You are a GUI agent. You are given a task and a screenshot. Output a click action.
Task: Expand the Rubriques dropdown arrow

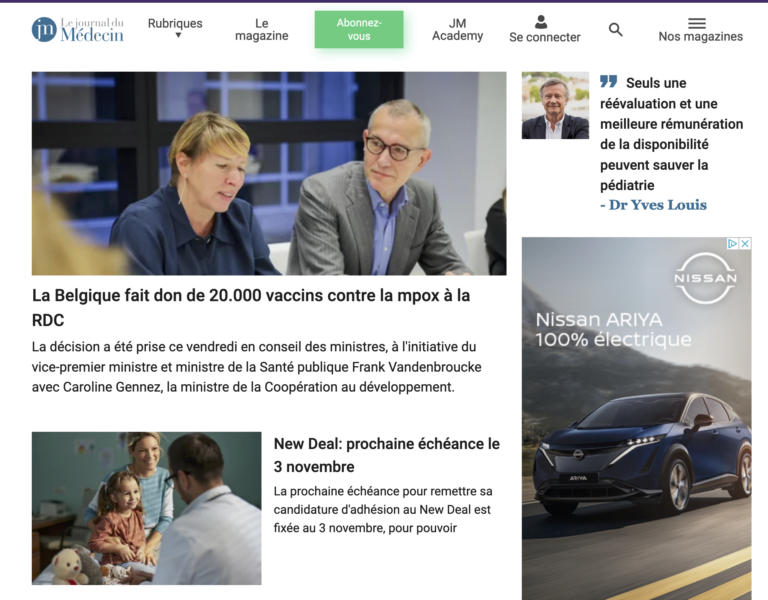point(178,35)
